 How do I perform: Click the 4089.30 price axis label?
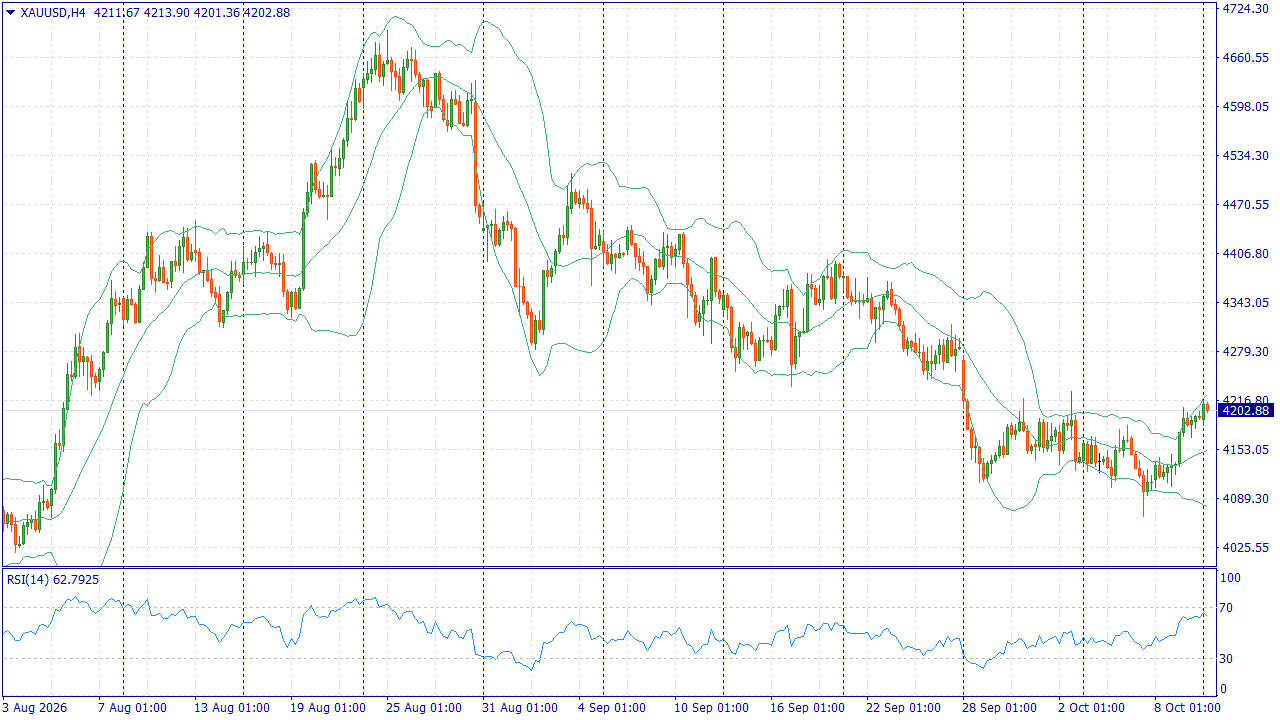tap(1245, 498)
